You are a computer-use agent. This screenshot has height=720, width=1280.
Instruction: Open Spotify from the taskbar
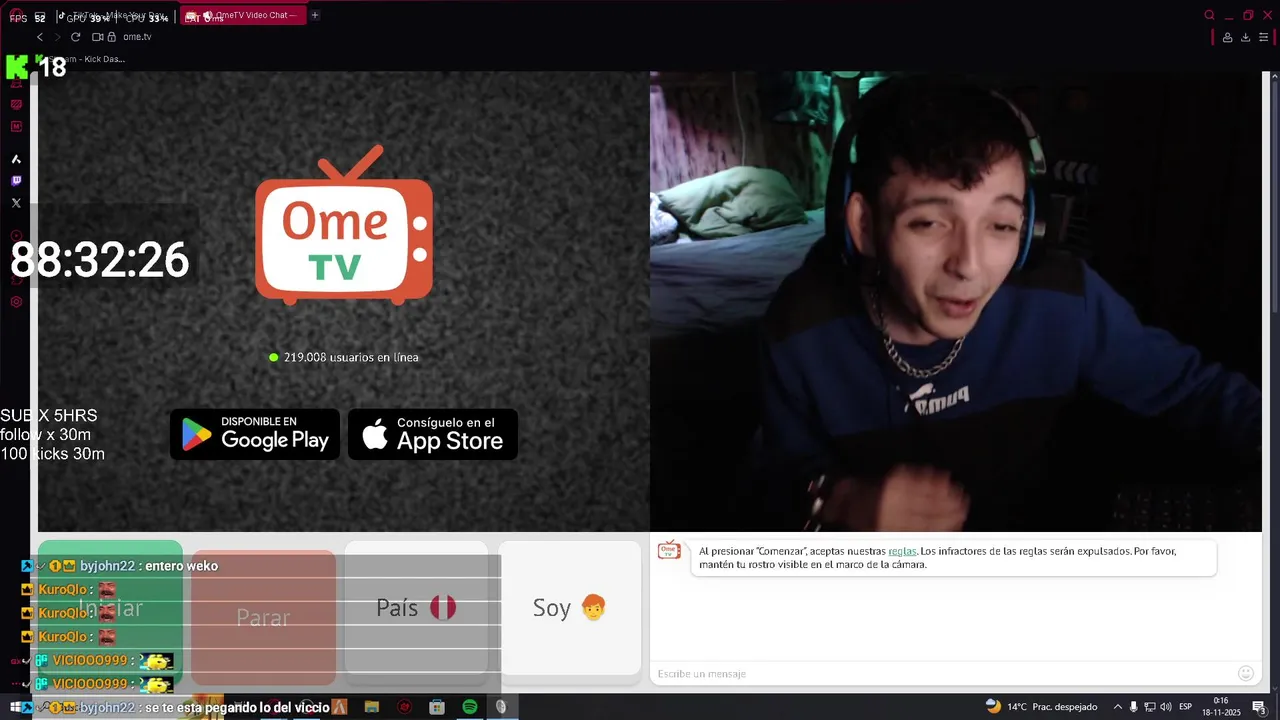coord(470,707)
